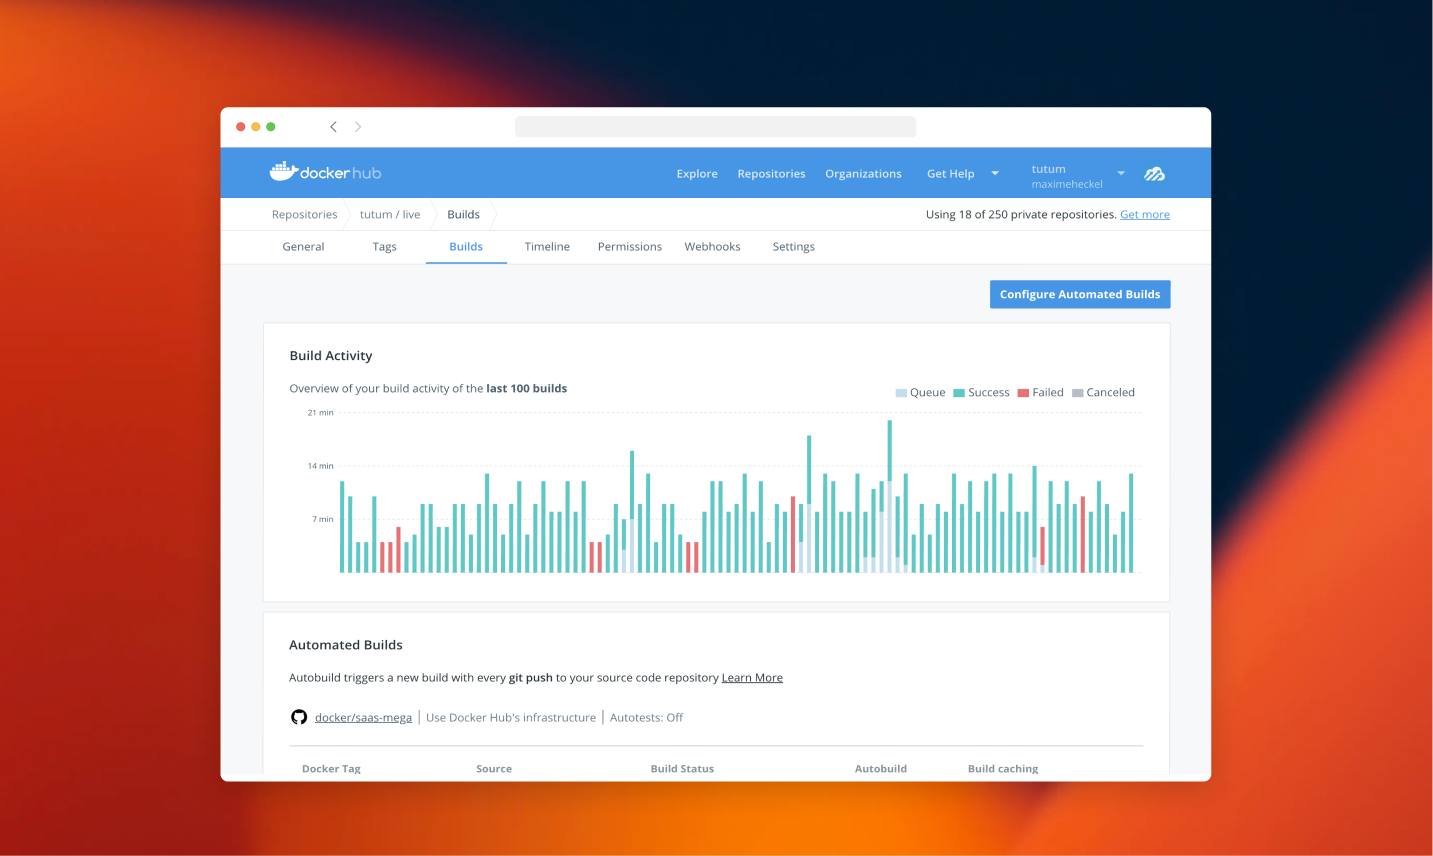Toggle the Failed filter in the legend

tap(1041, 392)
